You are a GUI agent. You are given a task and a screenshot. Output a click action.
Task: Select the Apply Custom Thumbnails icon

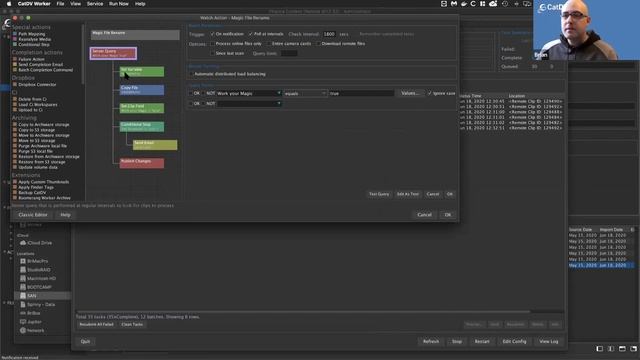(15, 182)
